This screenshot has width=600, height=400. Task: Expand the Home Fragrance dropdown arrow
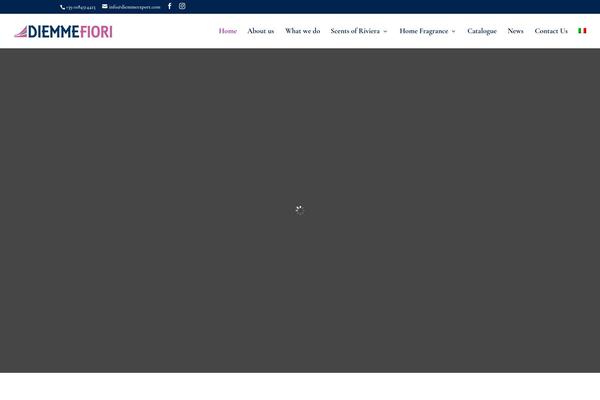coord(453,31)
